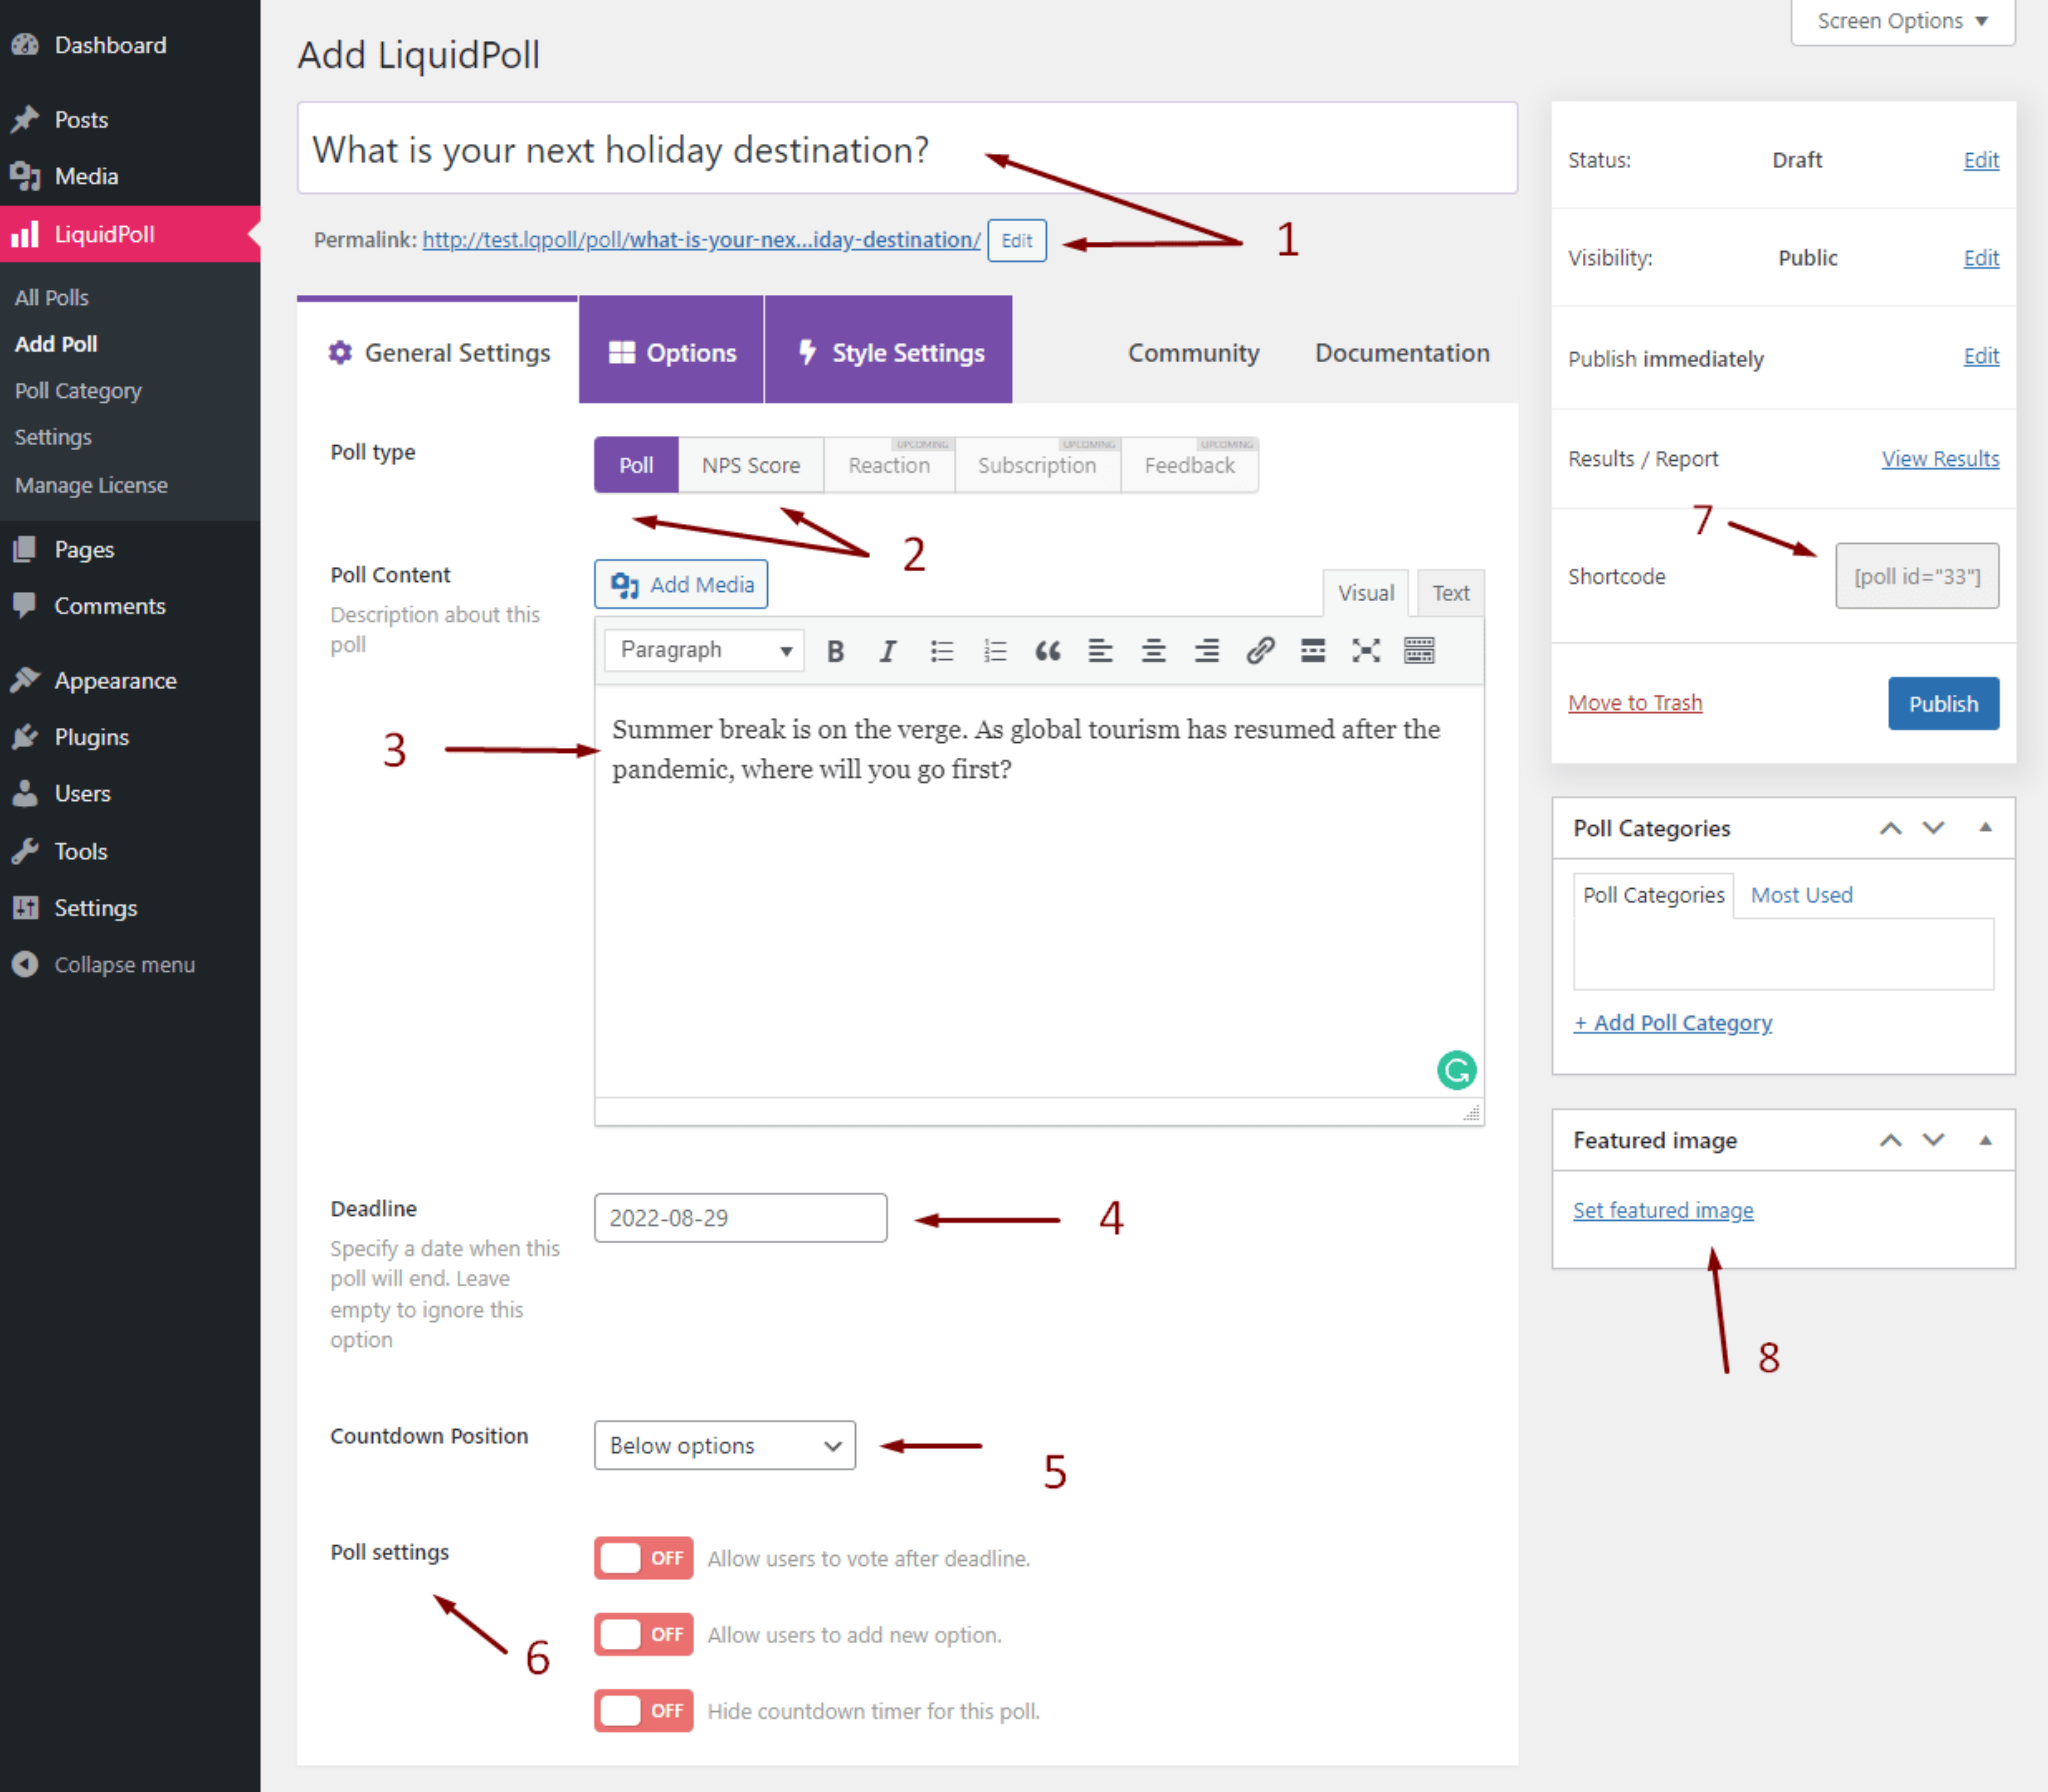2048x1792 pixels.
Task: Open Users menu in sidebar
Action: 130,794
